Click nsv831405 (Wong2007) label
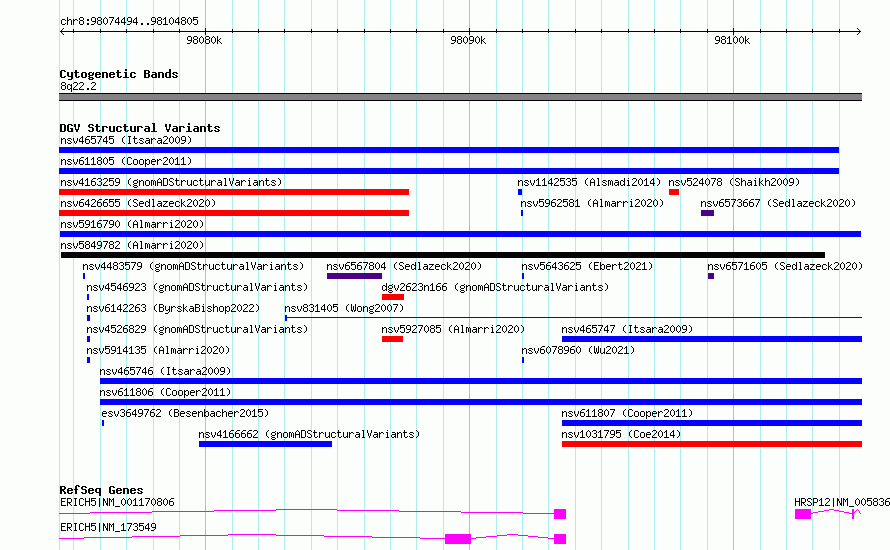 tap(344, 308)
